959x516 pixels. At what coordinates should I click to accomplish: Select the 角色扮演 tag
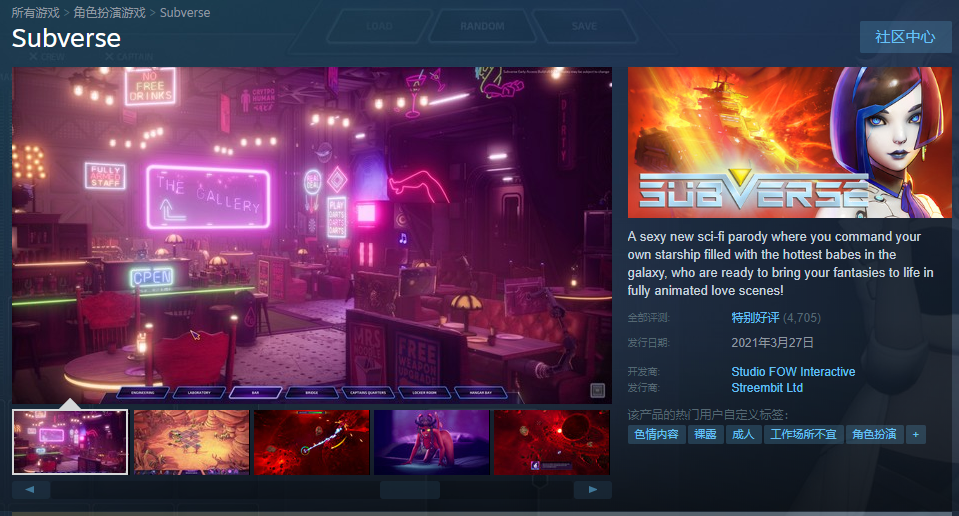874,434
